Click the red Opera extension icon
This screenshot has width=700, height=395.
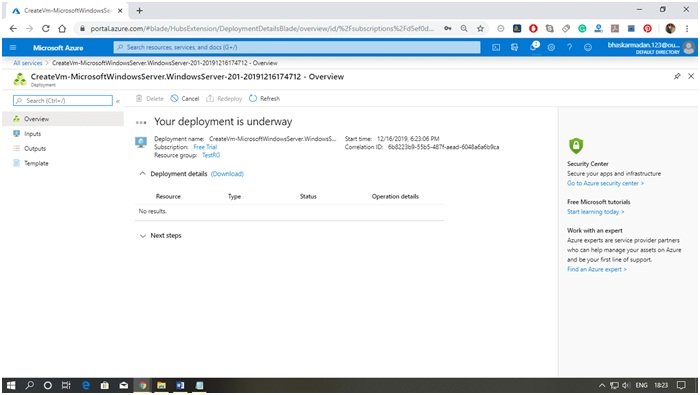click(x=533, y=29)
